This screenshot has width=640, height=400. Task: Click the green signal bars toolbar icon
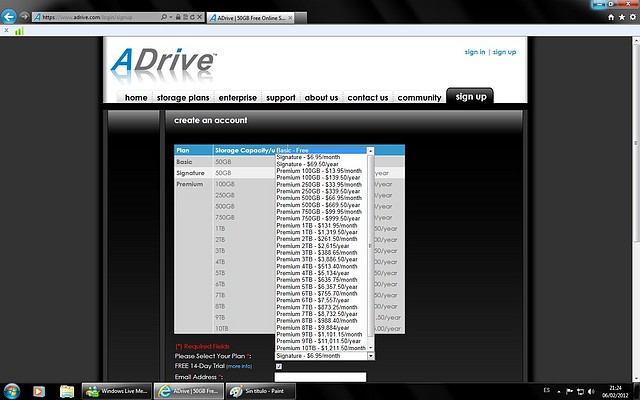tap(19, 31)
